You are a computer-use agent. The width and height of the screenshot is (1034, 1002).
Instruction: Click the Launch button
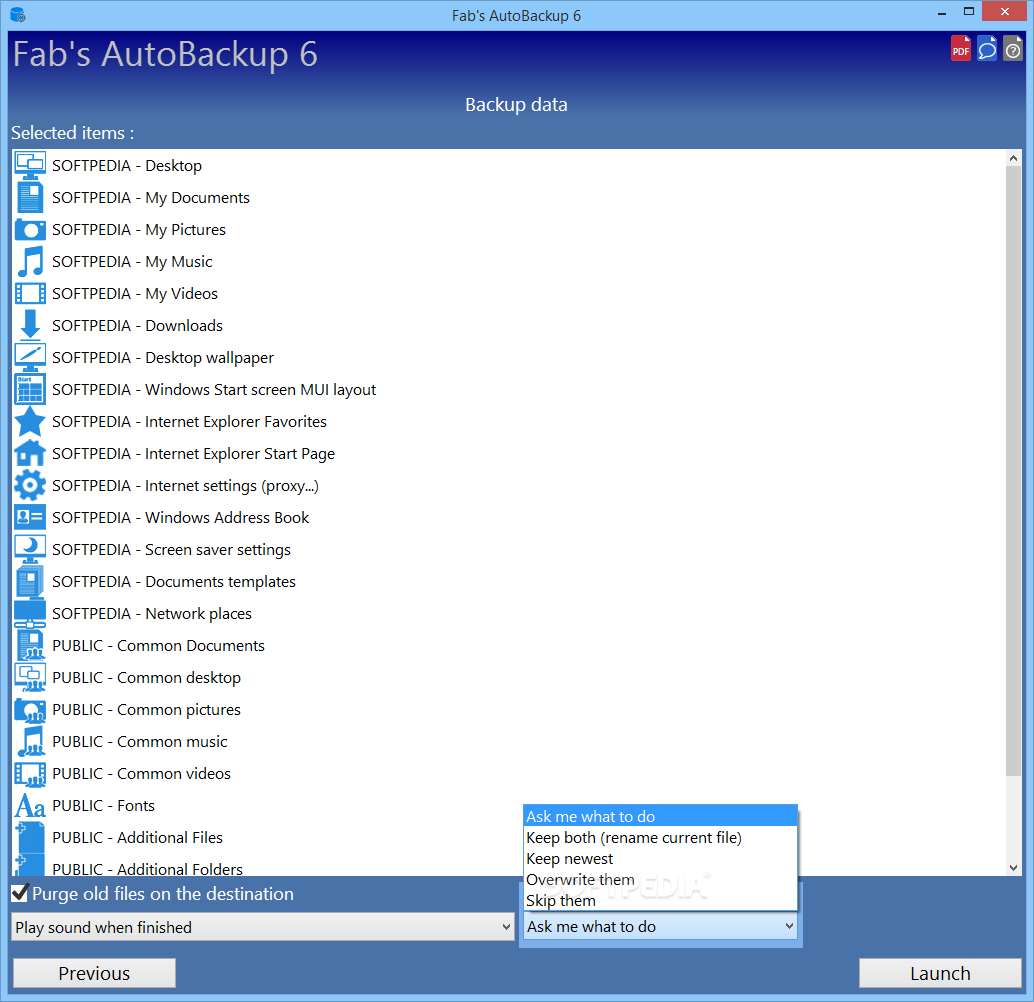(940, 973)
